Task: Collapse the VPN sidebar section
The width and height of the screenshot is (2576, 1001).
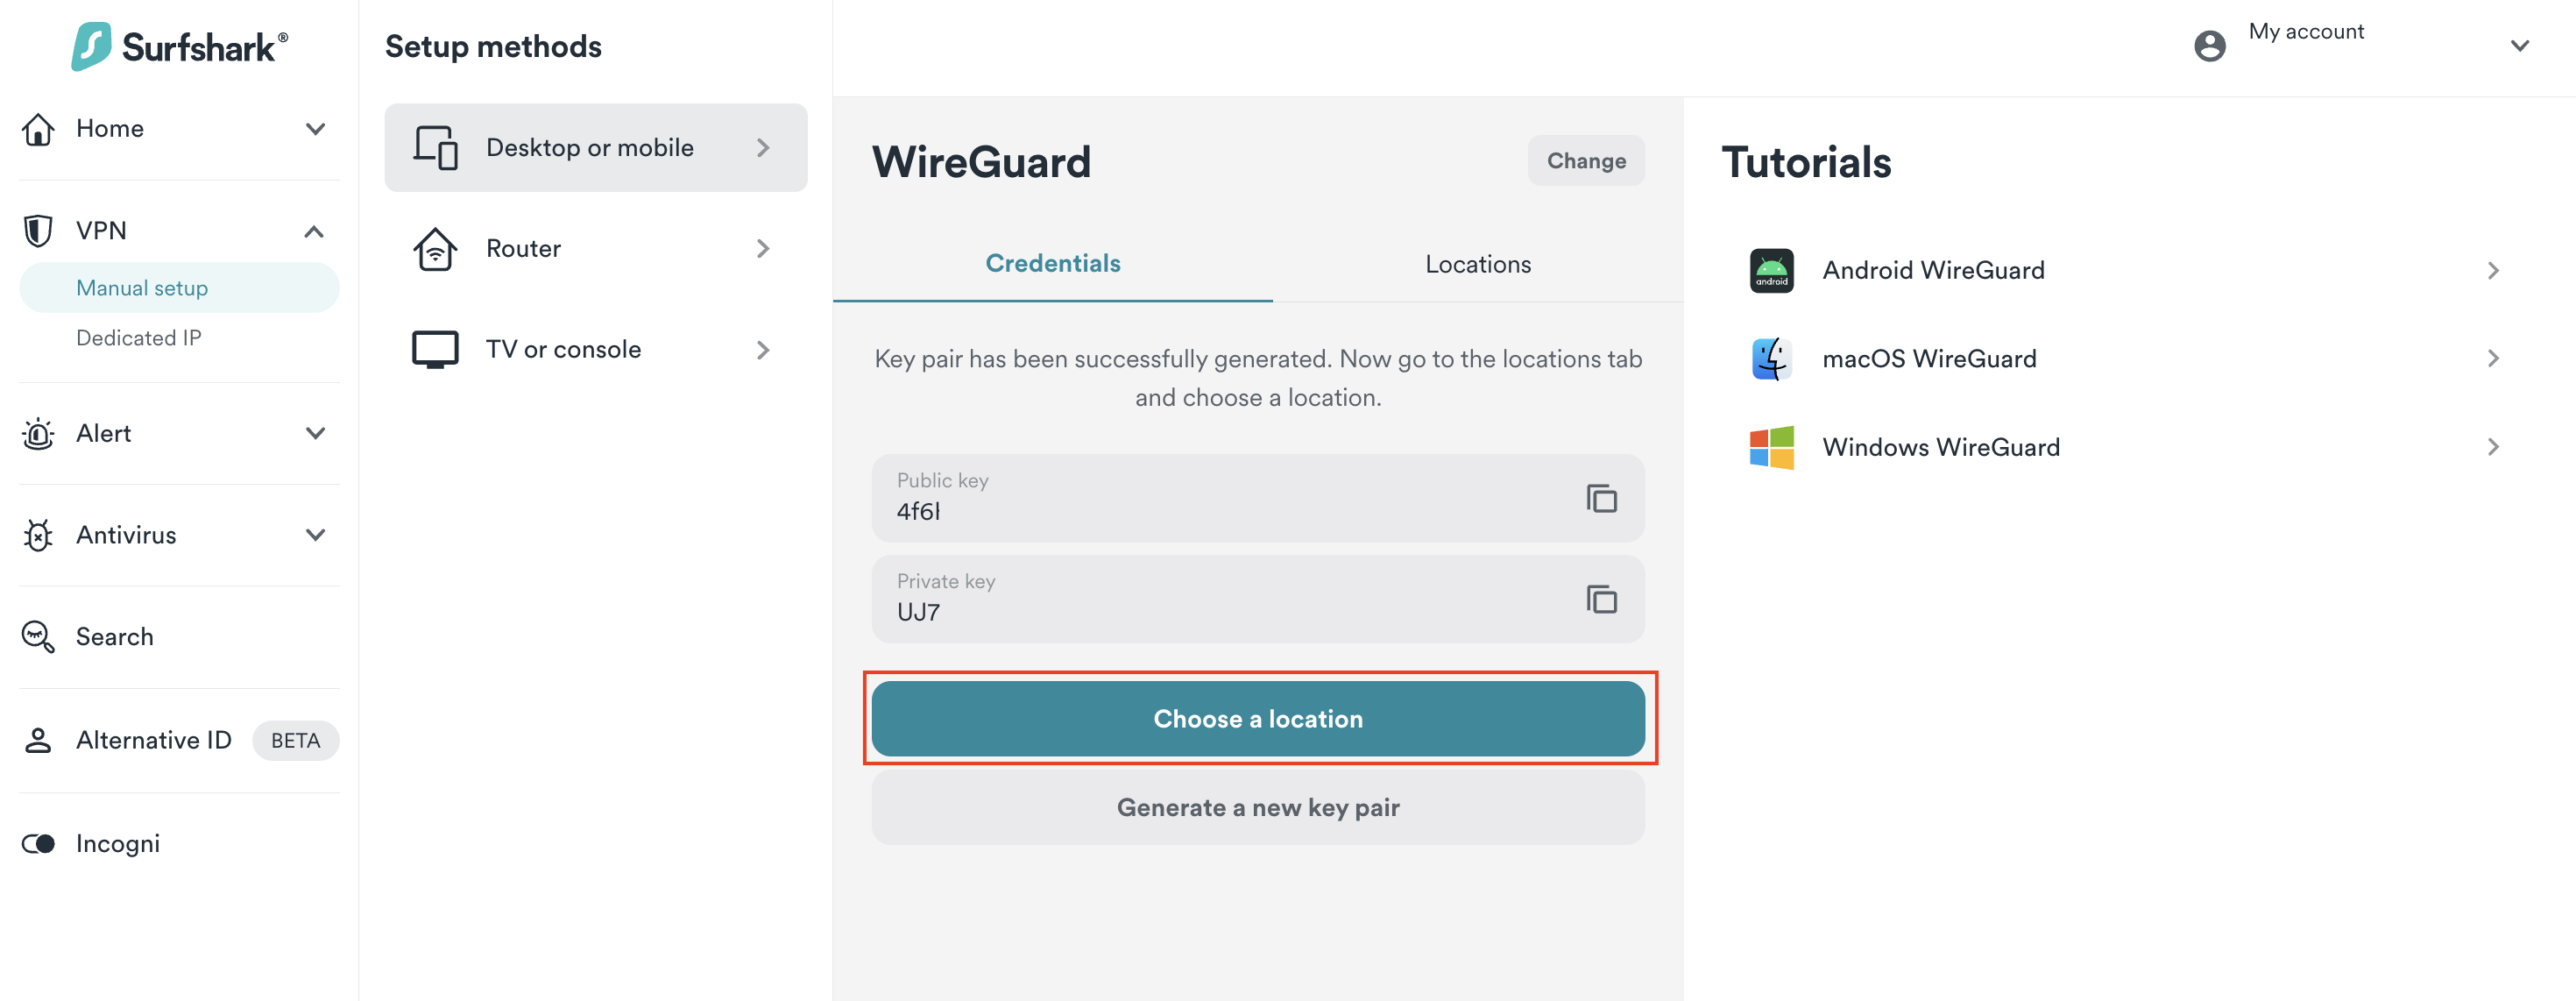Action: point(314,231)
